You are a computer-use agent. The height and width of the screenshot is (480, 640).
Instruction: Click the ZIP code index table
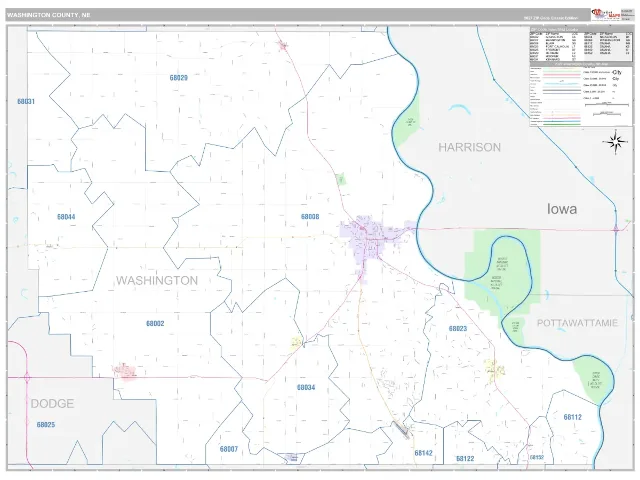pyautogui.click(x=581, y=44)
